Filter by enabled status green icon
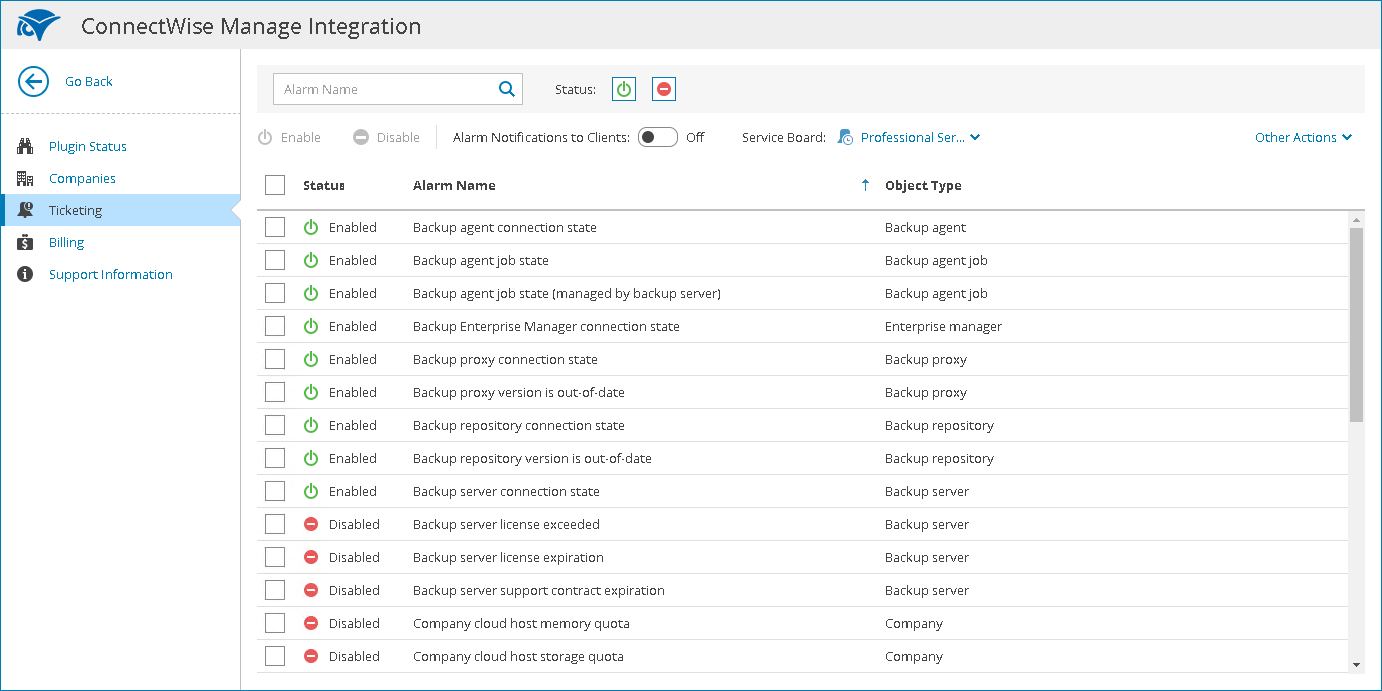The image size is (1382, 691). tap(624, 89)
